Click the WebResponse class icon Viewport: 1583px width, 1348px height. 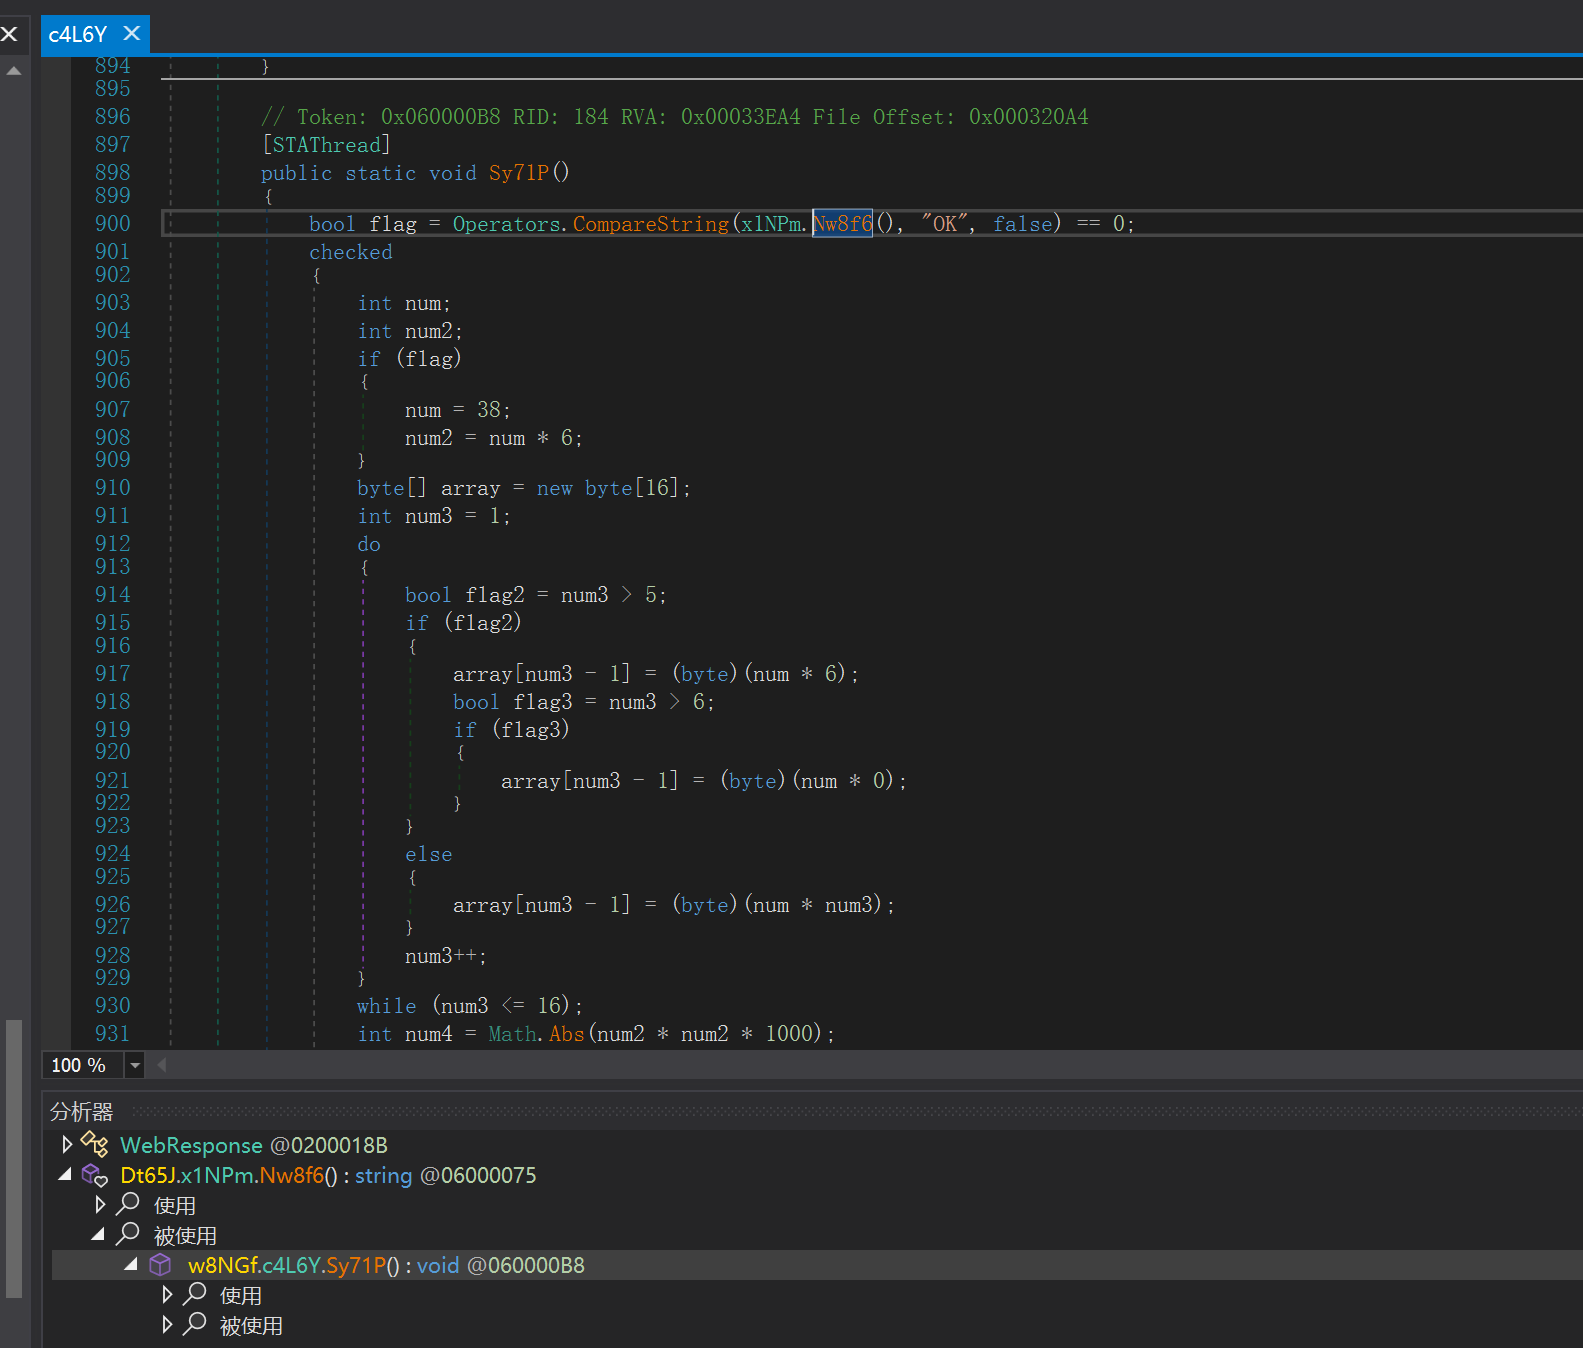tap(94, 1144)
